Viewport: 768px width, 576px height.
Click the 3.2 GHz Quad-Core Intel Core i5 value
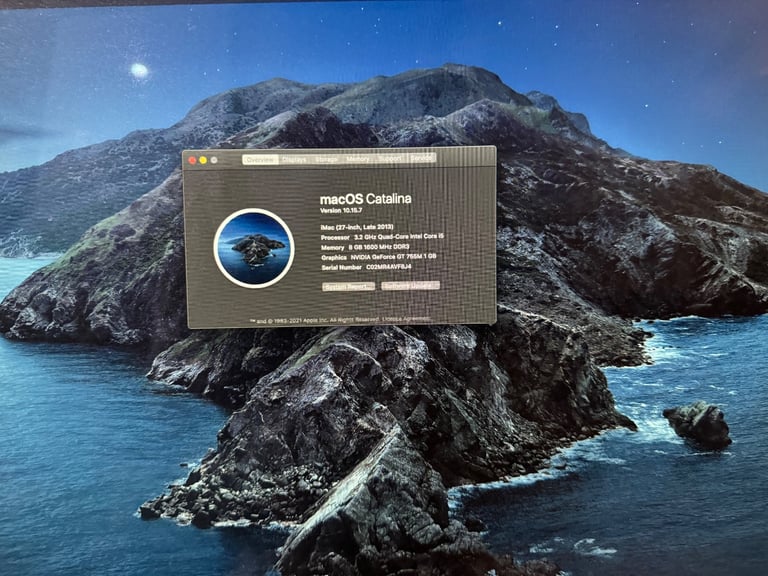tap(399, 237)
